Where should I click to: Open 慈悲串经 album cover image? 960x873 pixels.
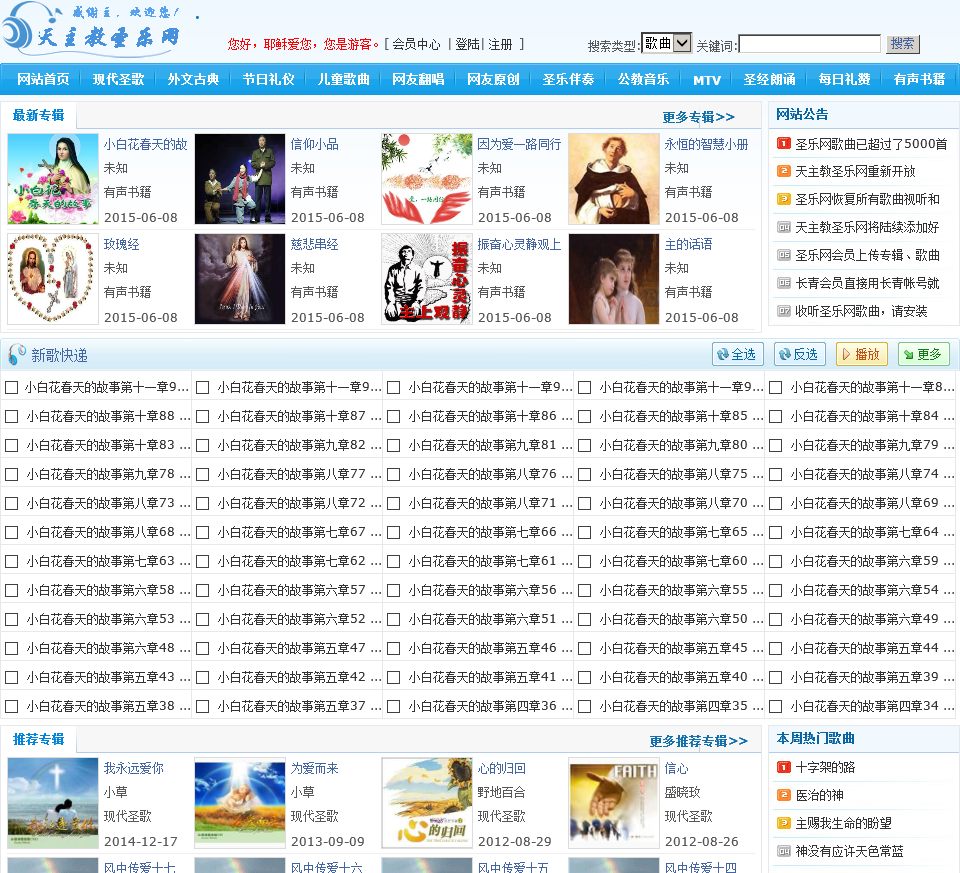[239, 279]
